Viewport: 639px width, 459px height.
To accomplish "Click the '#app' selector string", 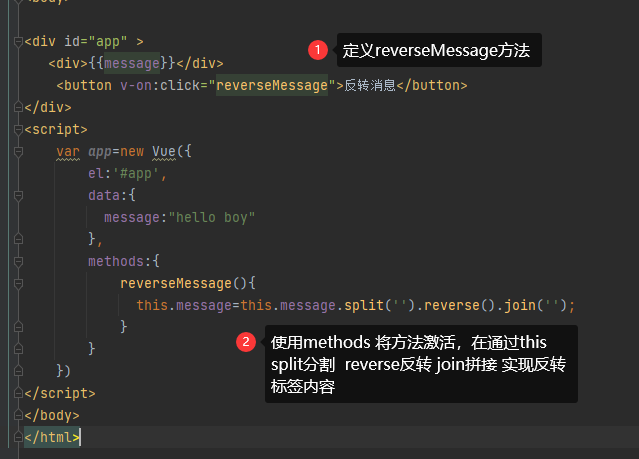I will pyautogui.click(x=135, y=174).
